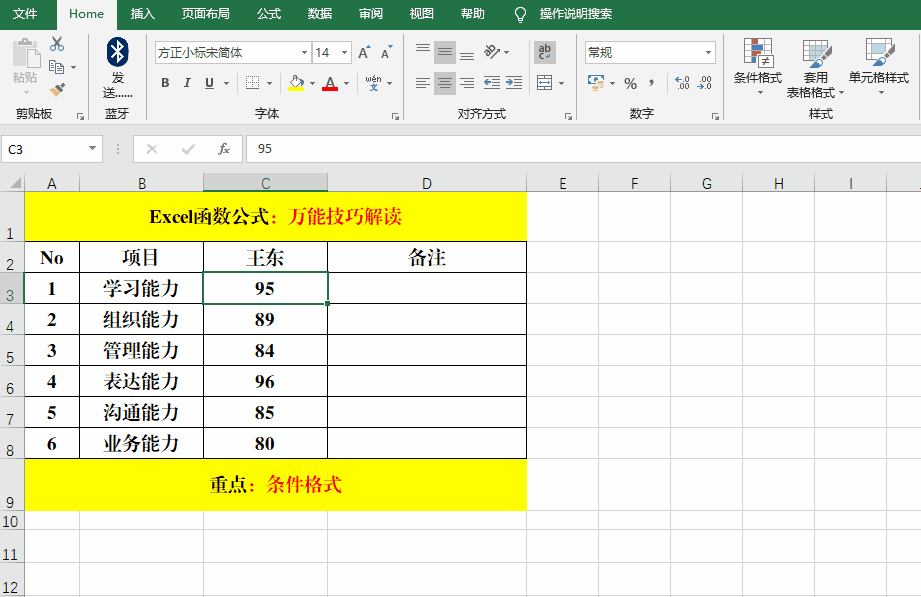Align text left

tap(423, 83)
